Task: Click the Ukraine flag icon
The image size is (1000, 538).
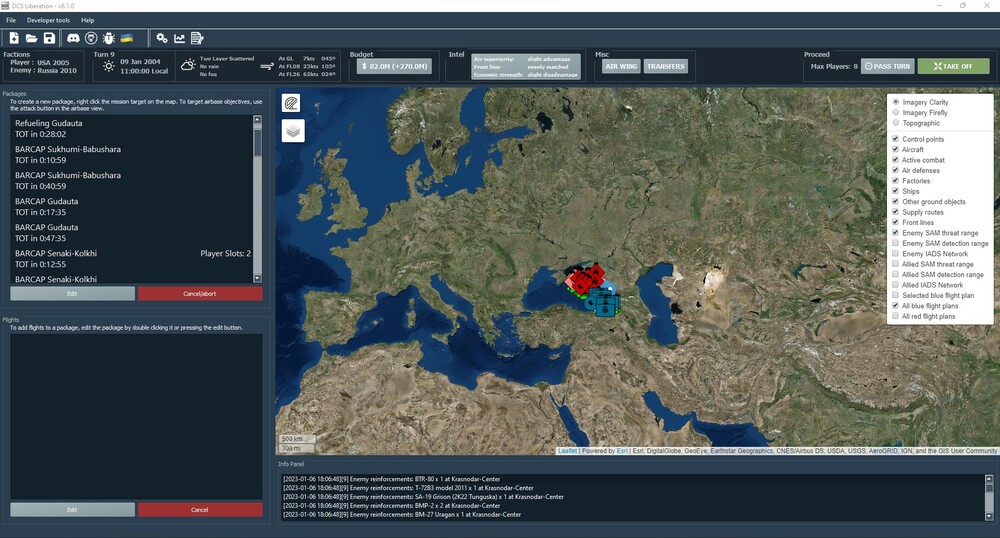Action: click(127, 38)
